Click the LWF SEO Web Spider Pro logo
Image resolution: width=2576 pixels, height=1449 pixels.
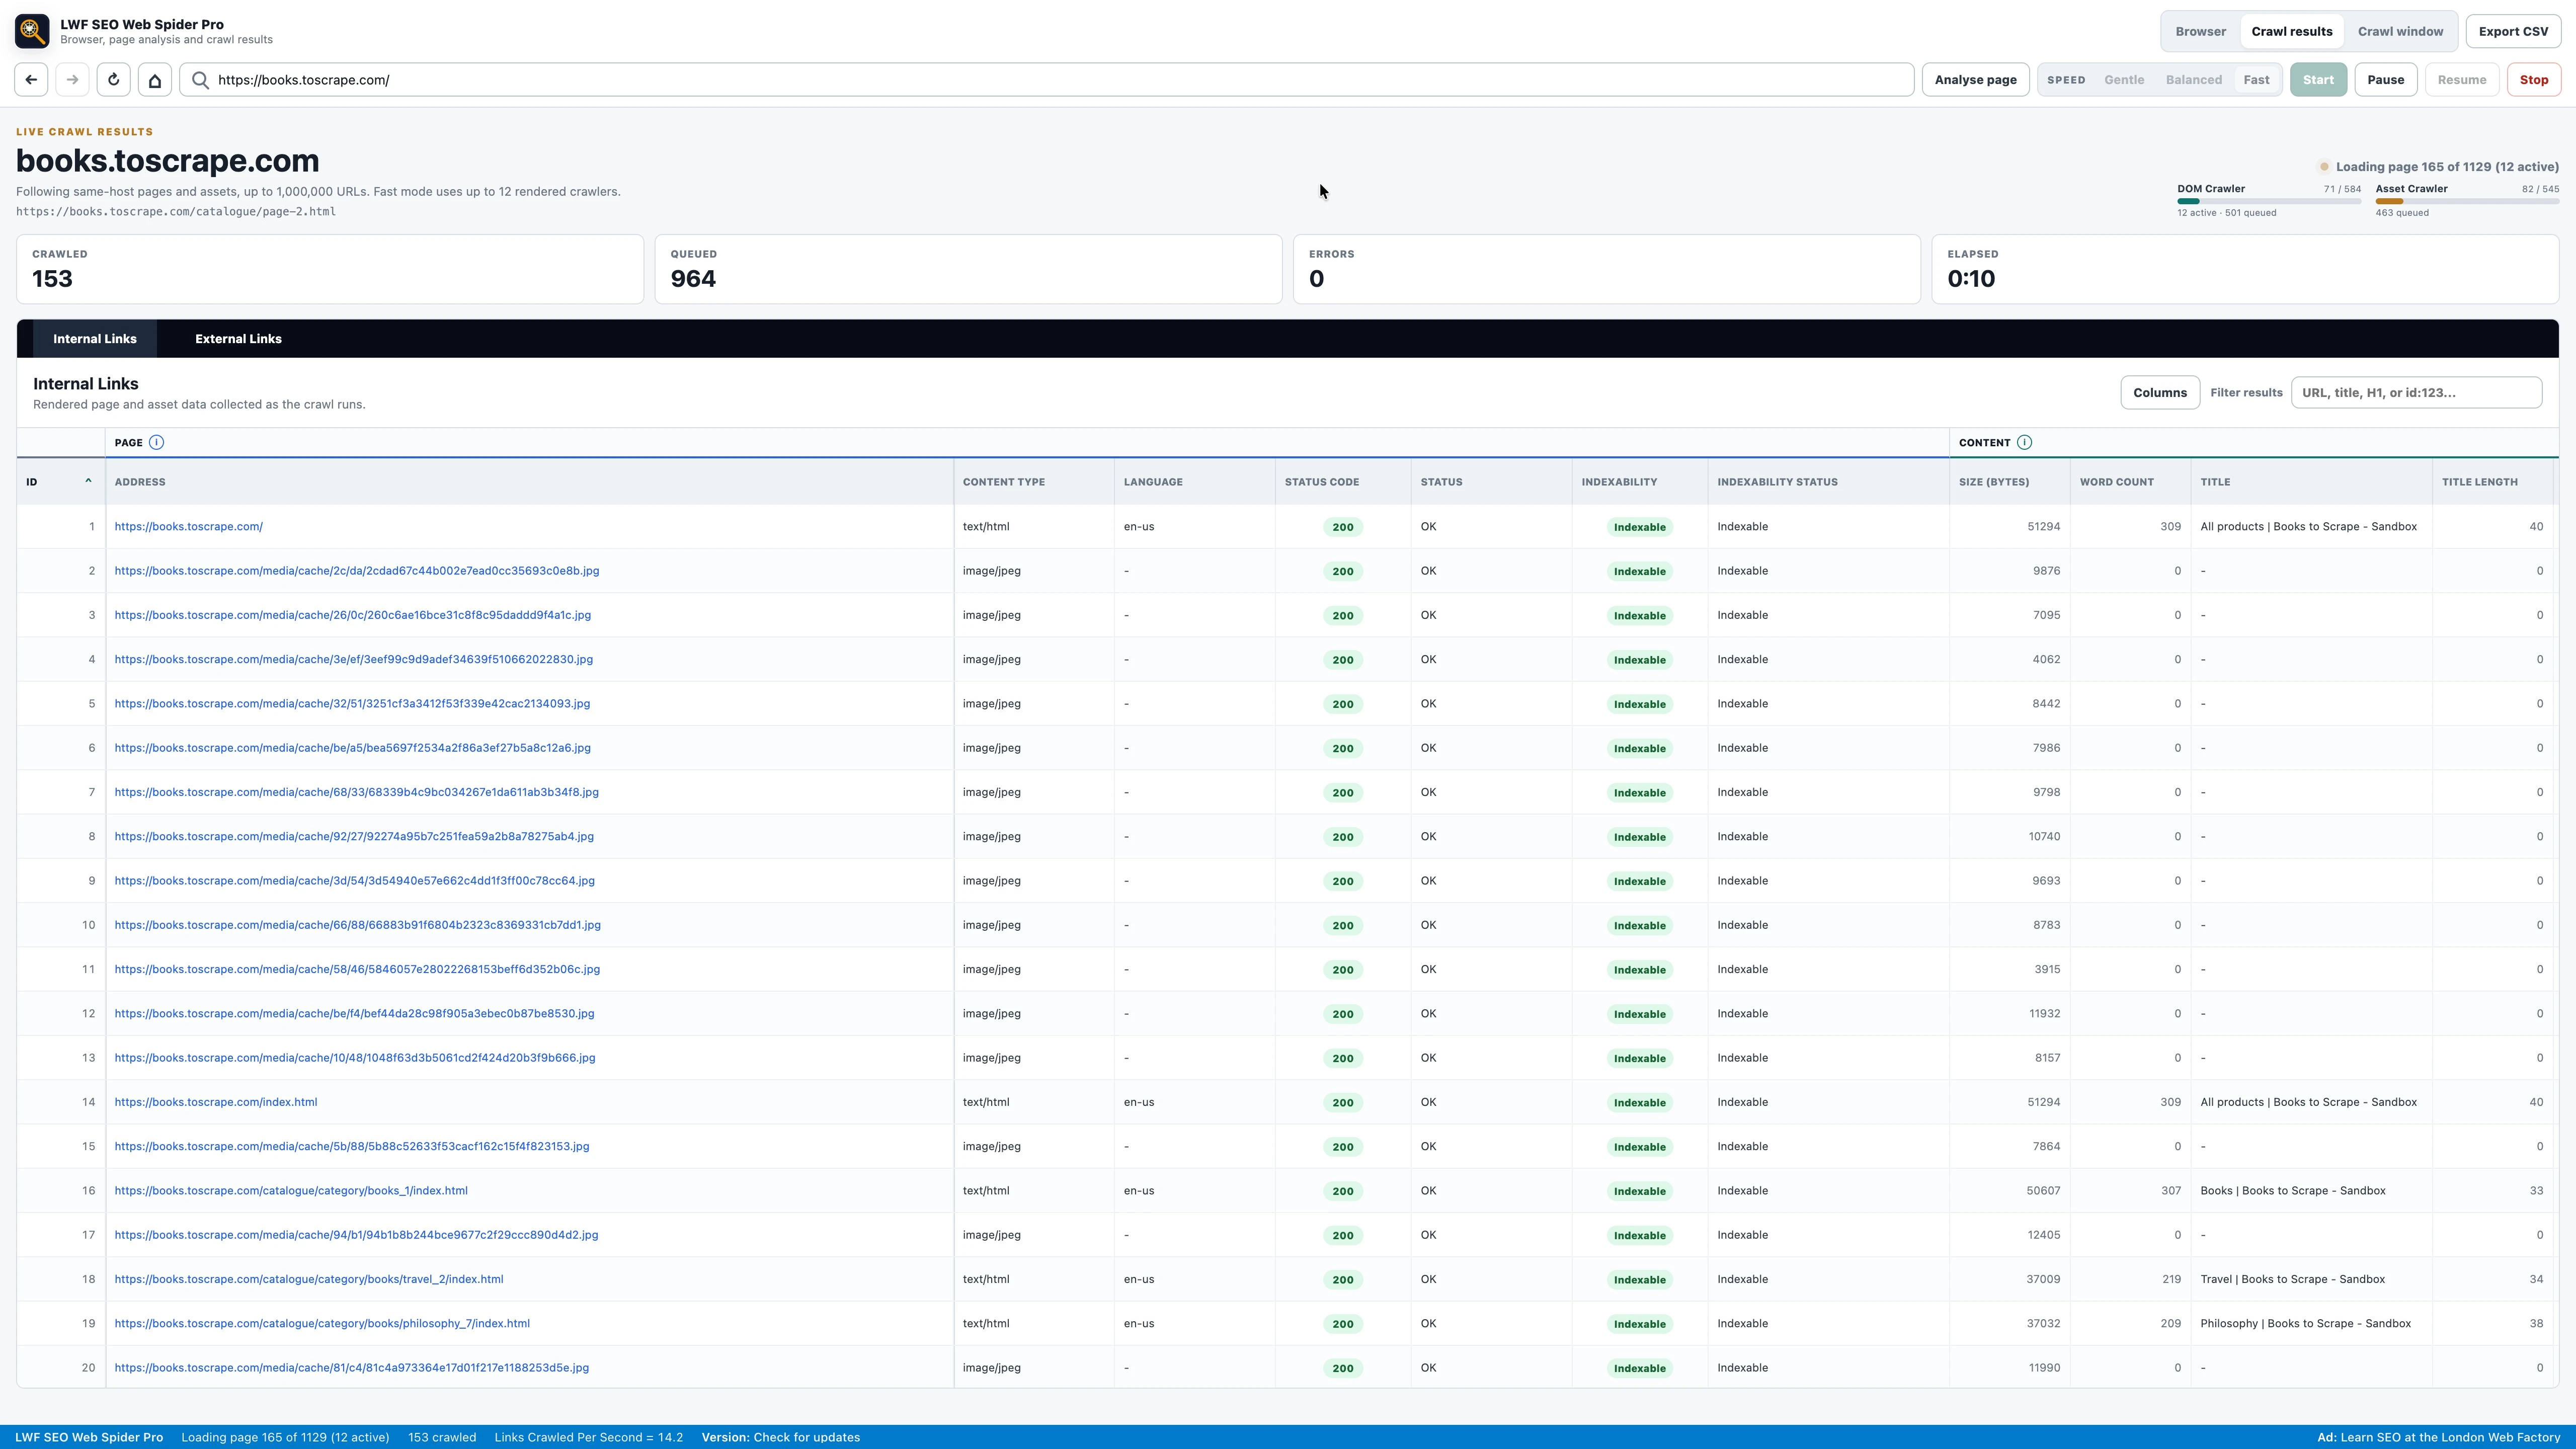tap(32, 31)
